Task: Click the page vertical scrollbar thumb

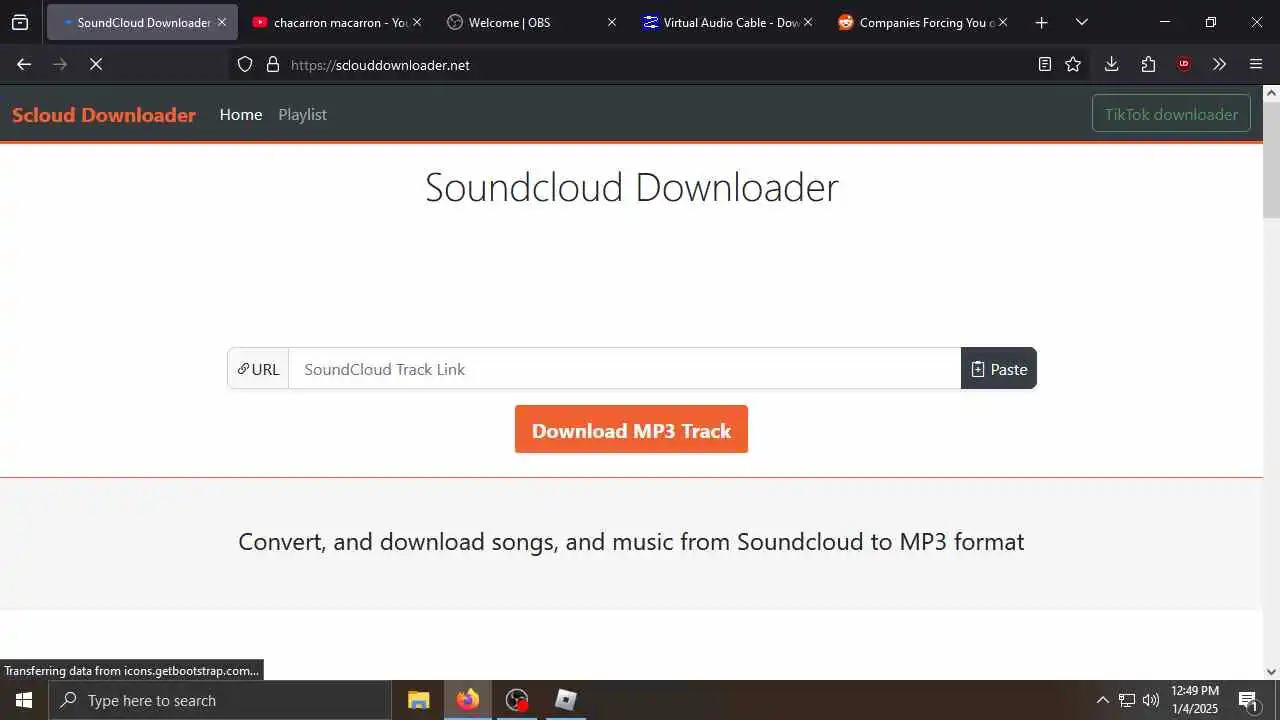Action: click(1271, 160)
